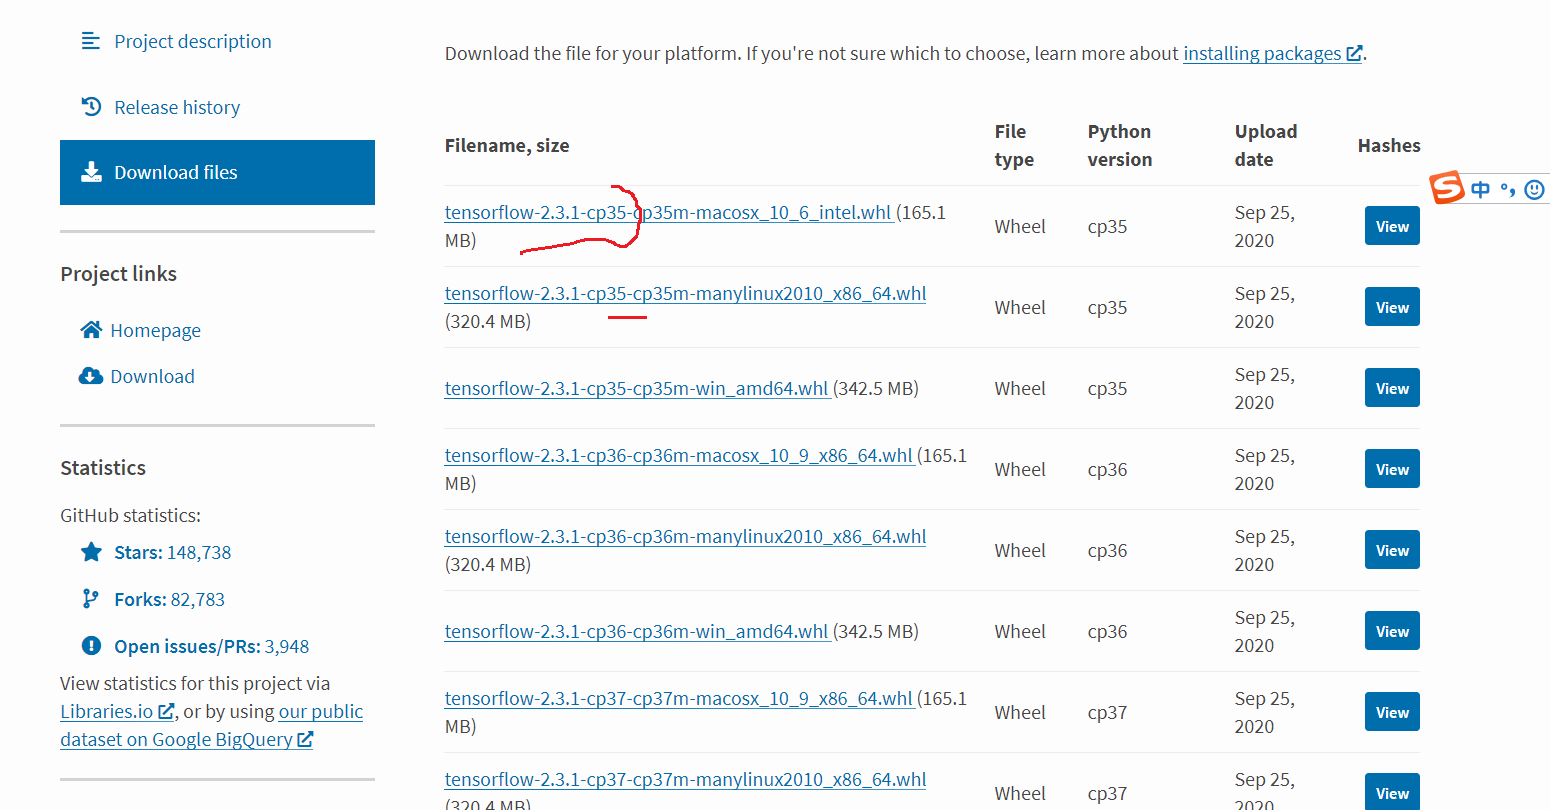This screenshot has width=1550, height=810.
Task: Open the Project description tab
Action: [193, 41]
